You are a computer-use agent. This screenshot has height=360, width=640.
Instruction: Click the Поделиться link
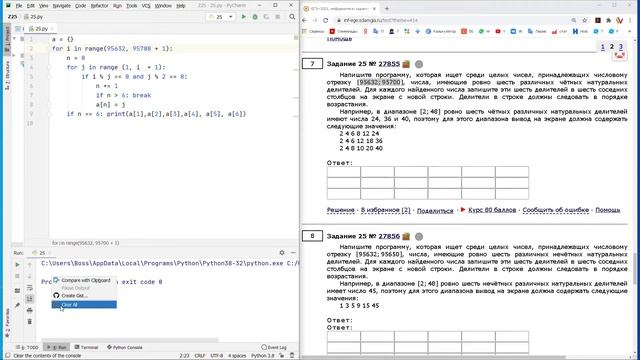435,210
